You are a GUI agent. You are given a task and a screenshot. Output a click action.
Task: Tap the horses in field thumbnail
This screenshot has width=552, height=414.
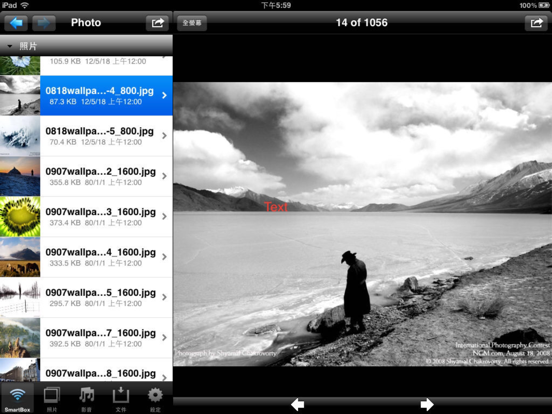(20, 257)
